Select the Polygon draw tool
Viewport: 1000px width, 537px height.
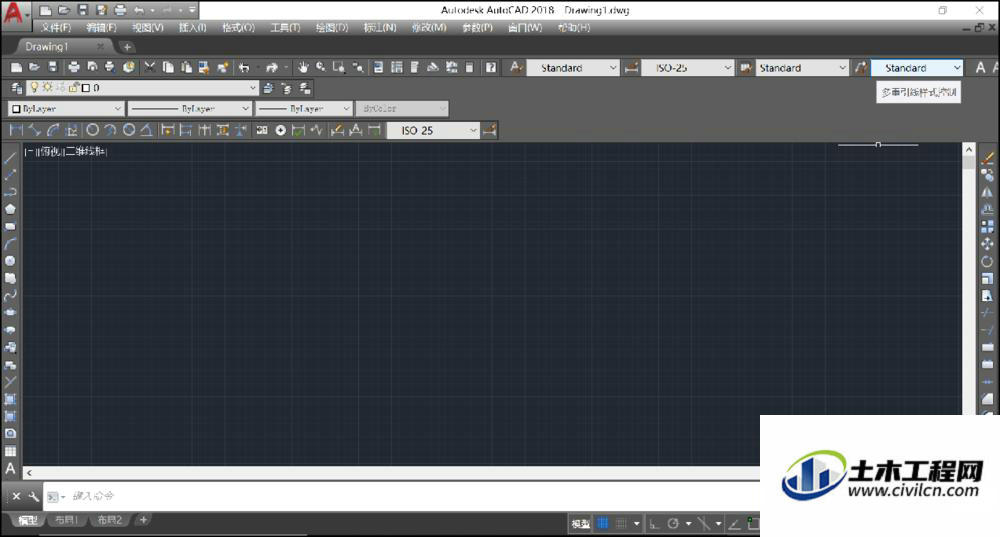pos(10,209)
